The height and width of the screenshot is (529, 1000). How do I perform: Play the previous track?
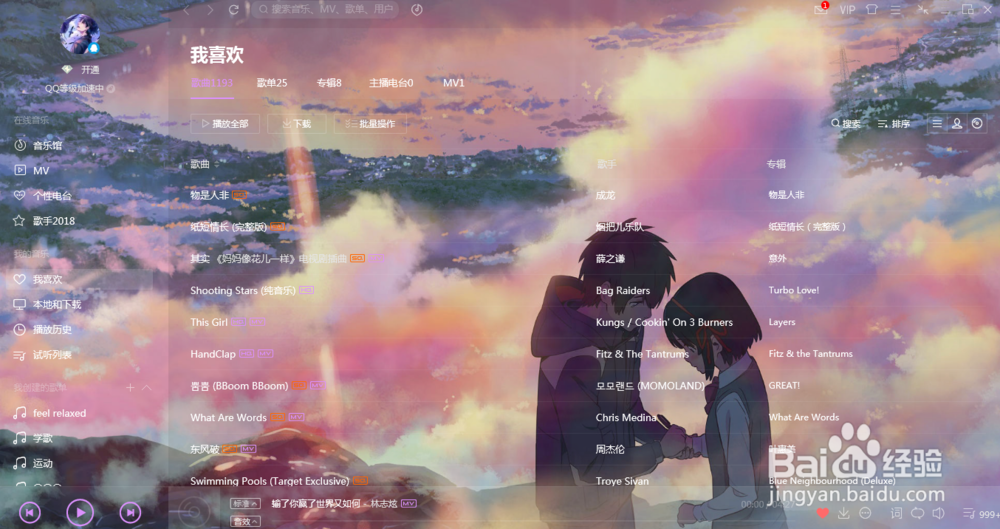point(30,512)
